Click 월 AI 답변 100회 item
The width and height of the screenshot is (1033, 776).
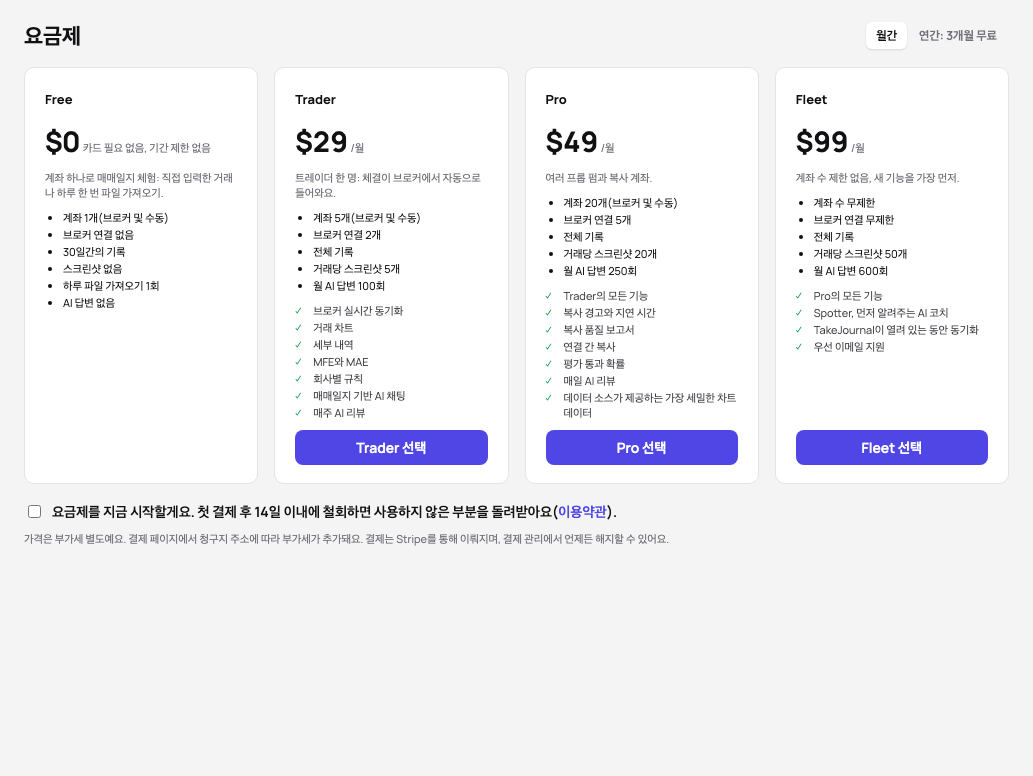click(349, 286)
